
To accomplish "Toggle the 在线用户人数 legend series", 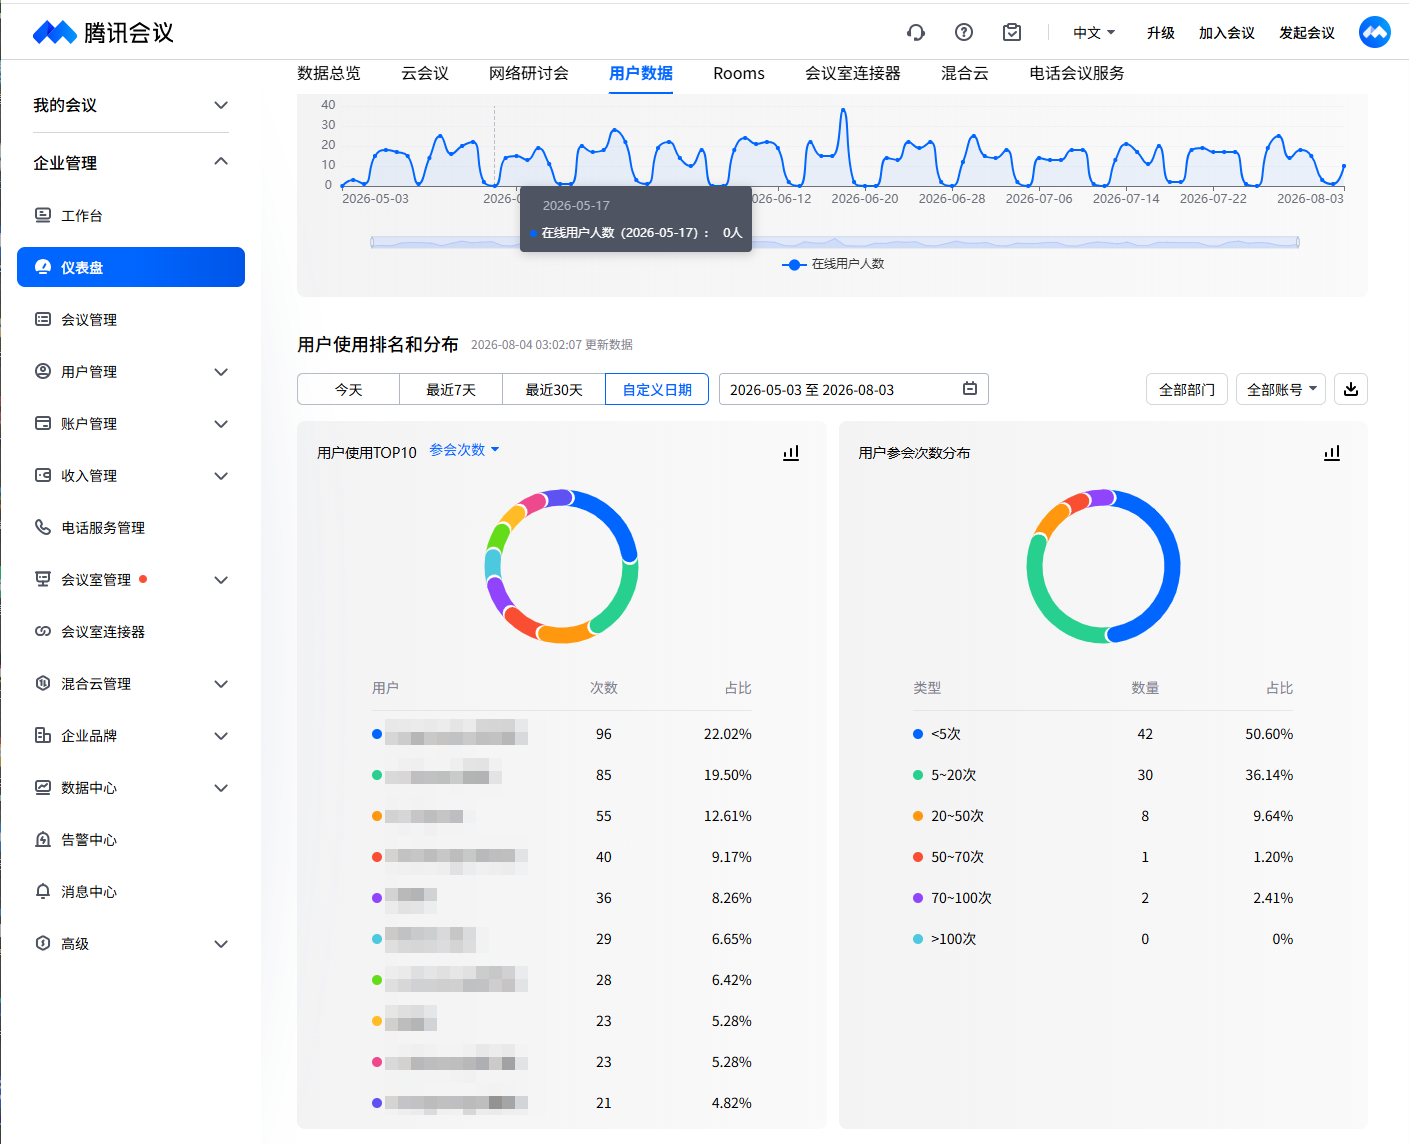I will pos(833,264).
